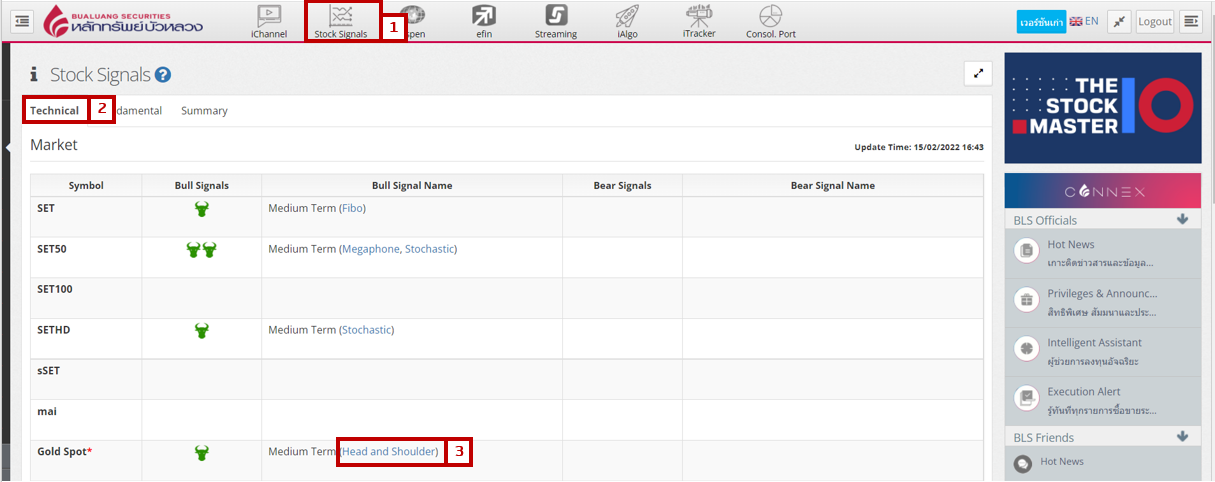Click the efin arrow icon
The image size is (1215, 482).
click(484, 17)
